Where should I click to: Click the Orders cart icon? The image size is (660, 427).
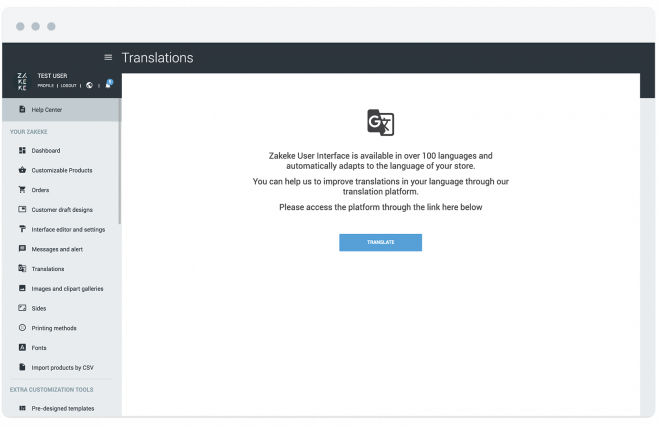click(22, 190)
